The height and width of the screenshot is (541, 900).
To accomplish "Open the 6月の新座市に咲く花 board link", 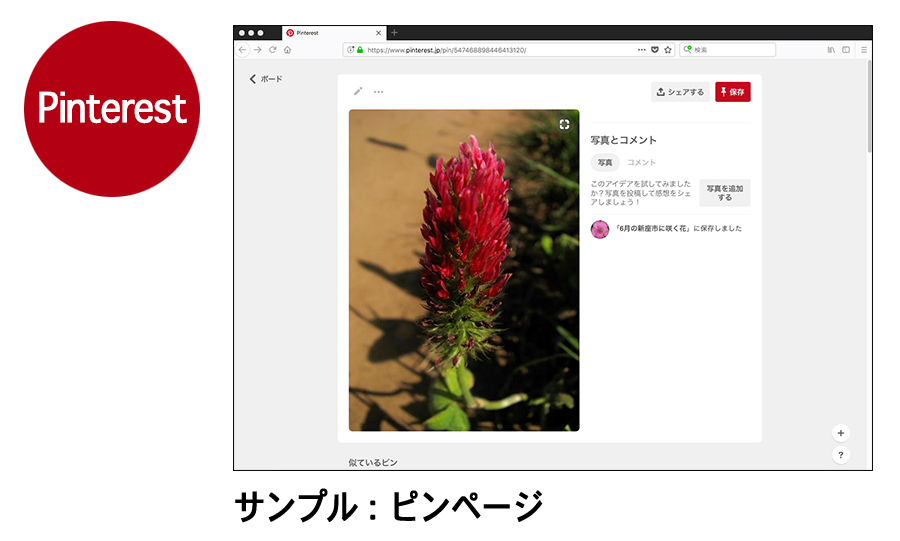I will (655, 229).
